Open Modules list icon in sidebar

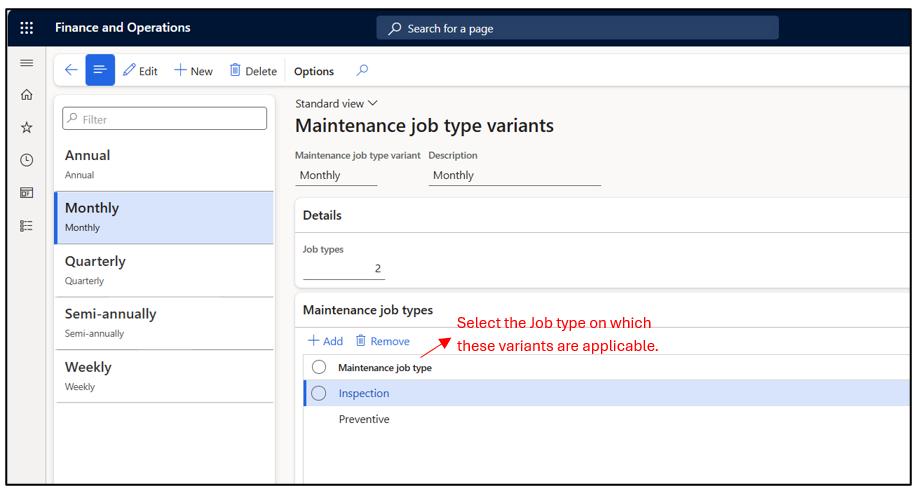pos(26,226)
